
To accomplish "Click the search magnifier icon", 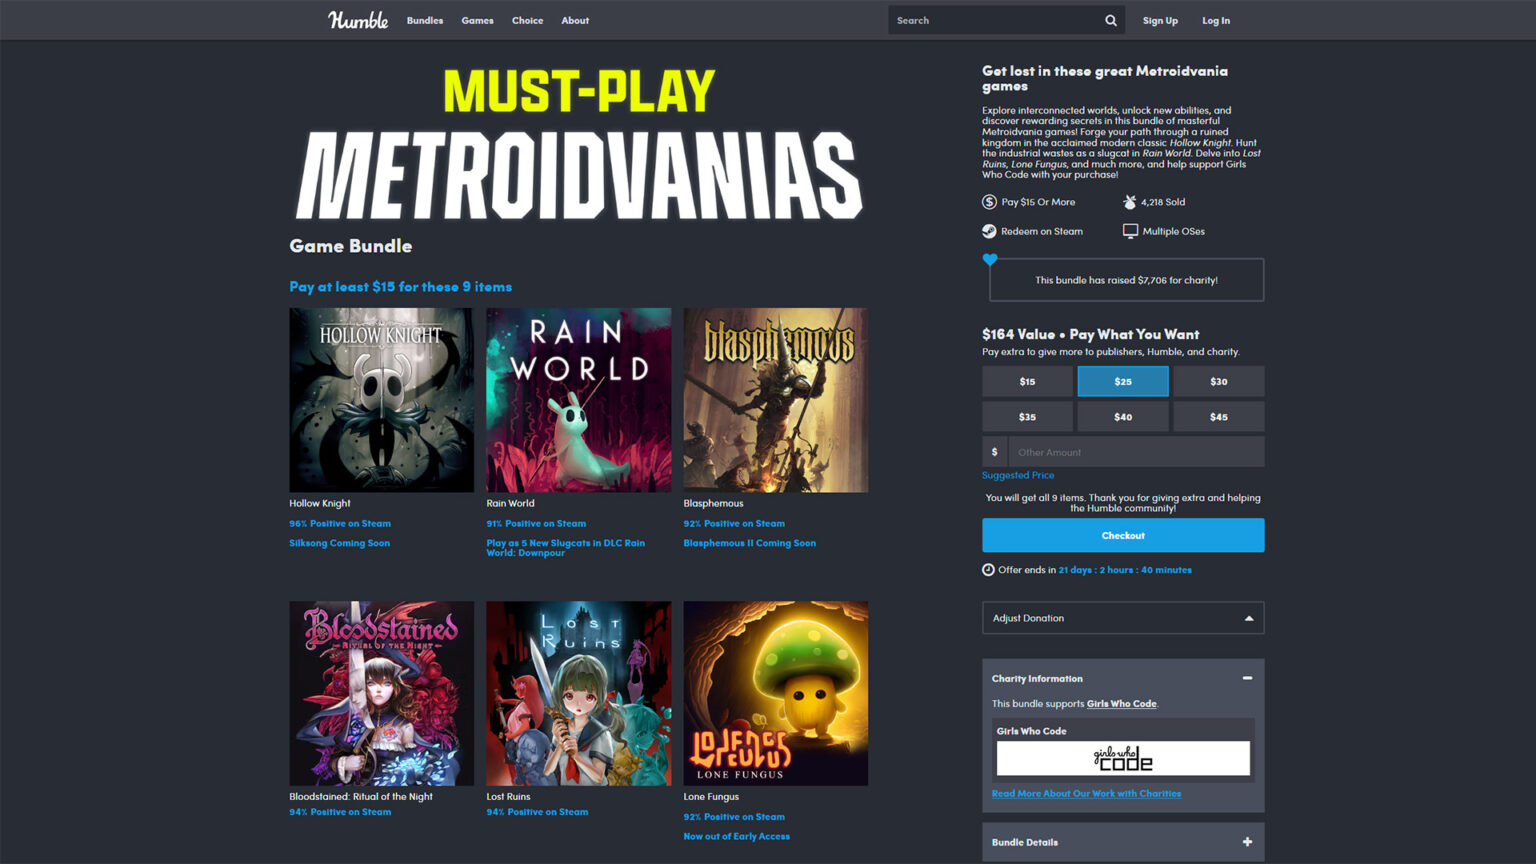I will (x=1110, y=20).
